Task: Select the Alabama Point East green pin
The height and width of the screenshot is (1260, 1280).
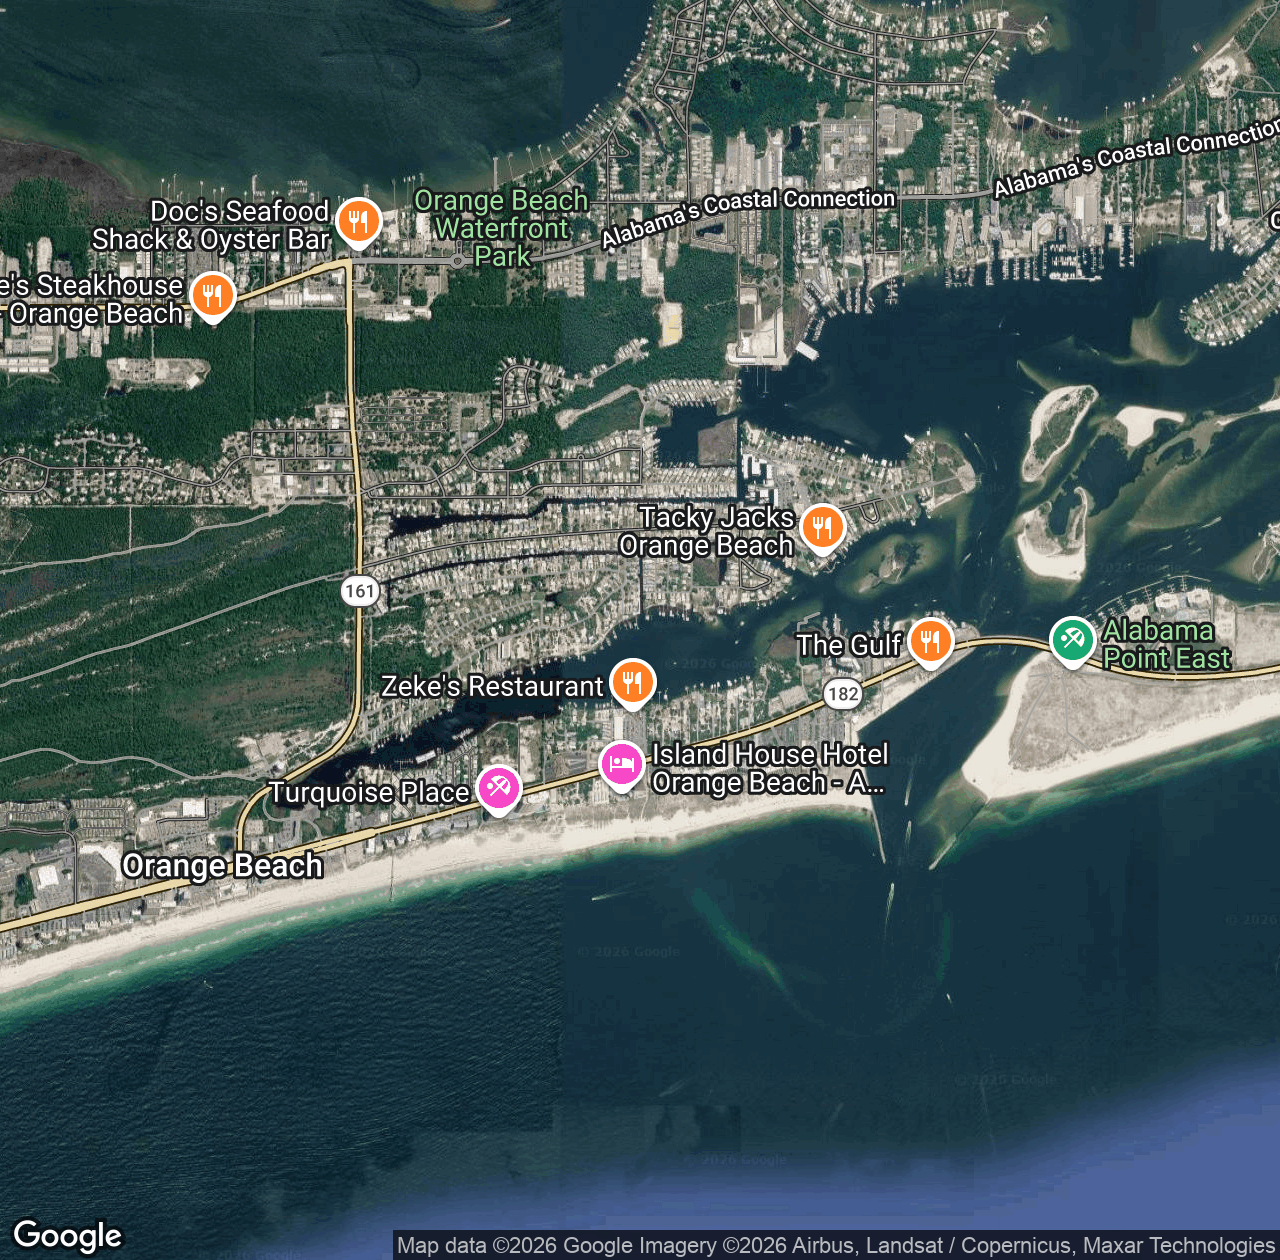Action: 1072,641
